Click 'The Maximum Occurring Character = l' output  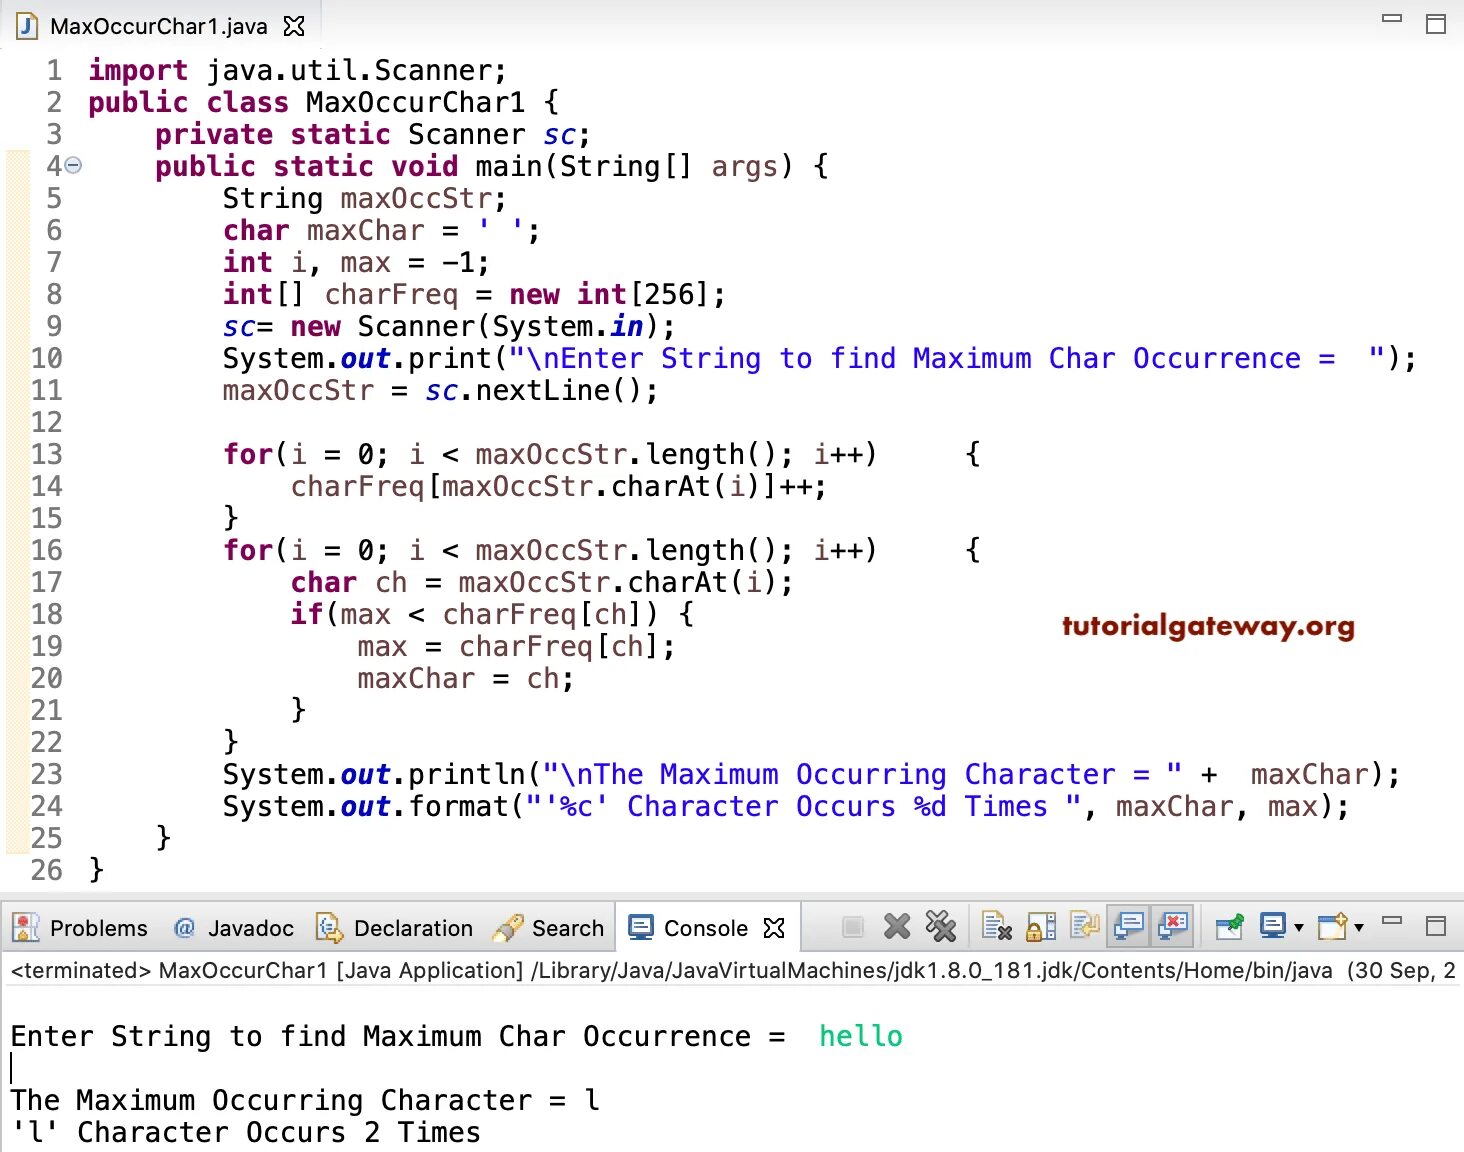click(x=305, y=1100)
